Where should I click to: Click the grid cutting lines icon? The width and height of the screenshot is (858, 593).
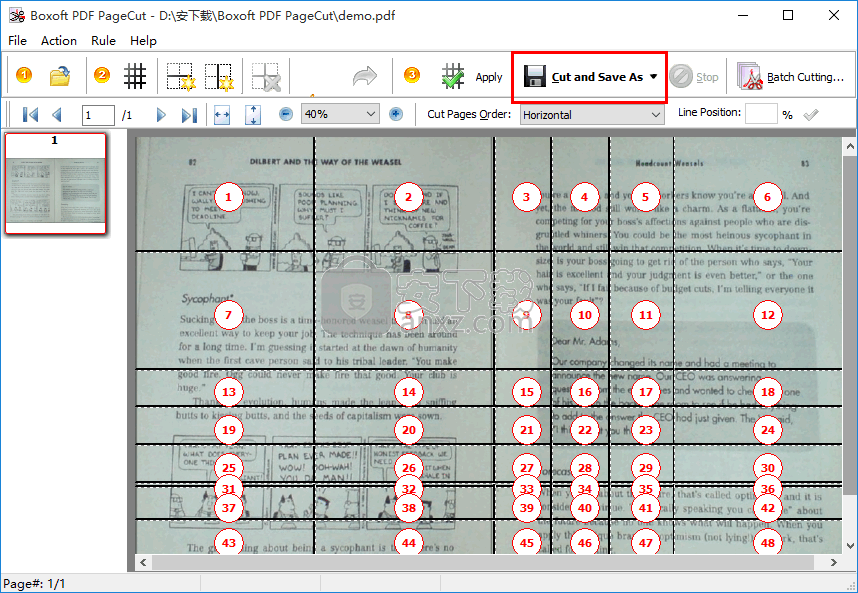click(135, 76)
